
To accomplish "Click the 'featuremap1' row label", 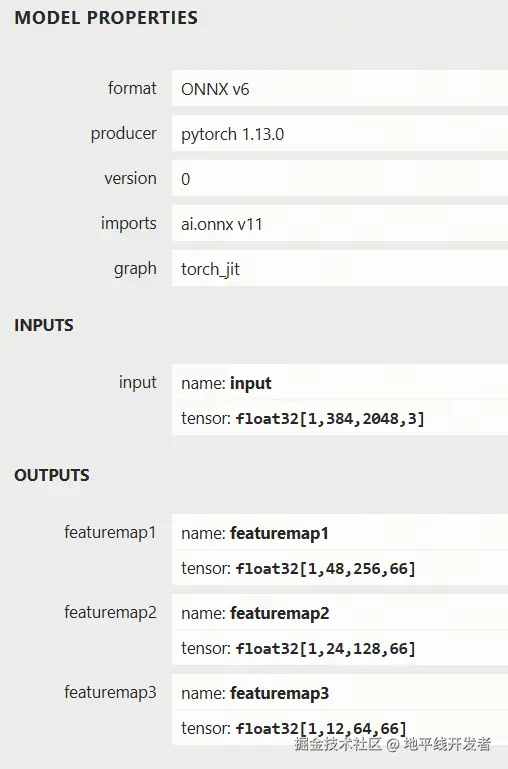I will click(110, 532).
